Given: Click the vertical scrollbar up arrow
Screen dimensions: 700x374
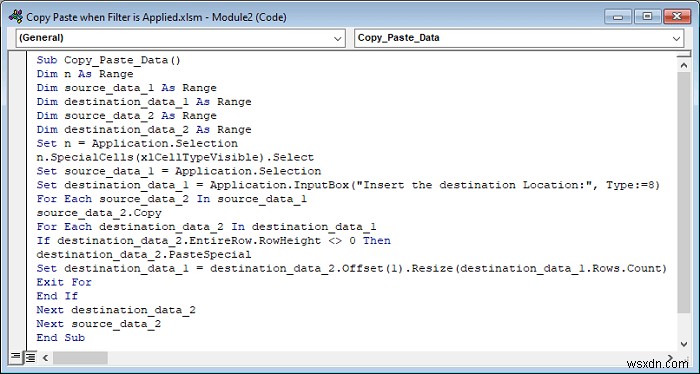Looking at the screenshot, I should pos(683,65).
